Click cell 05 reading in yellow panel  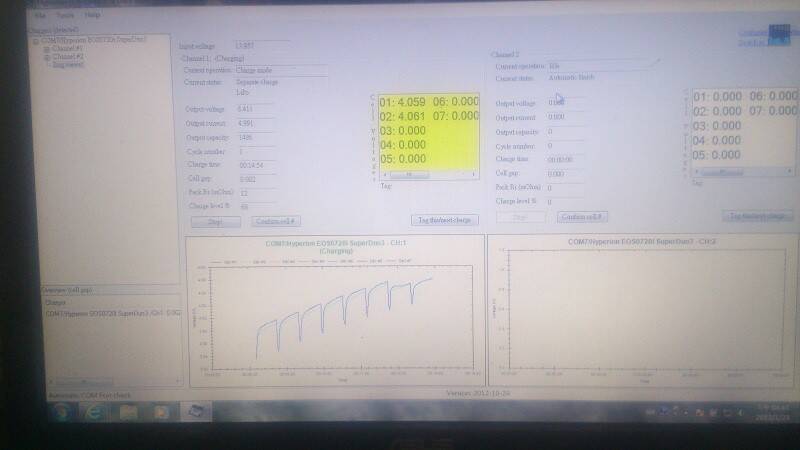(403, 159)
